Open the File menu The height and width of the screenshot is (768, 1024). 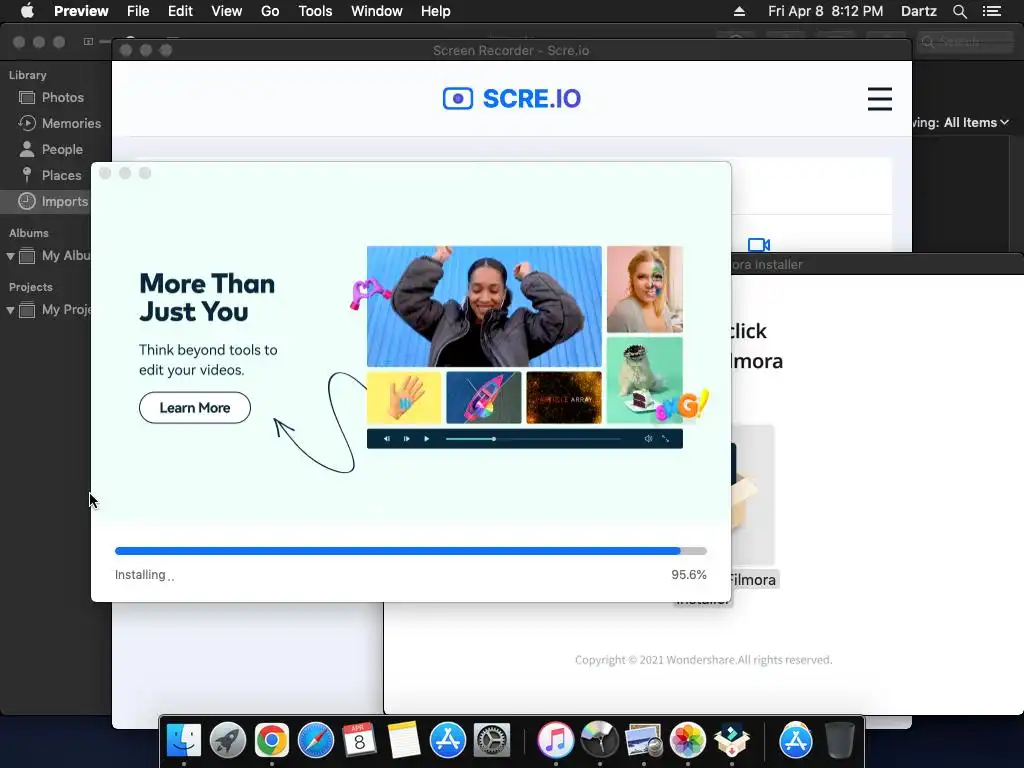pyautogui.click(x=138, y=11)
